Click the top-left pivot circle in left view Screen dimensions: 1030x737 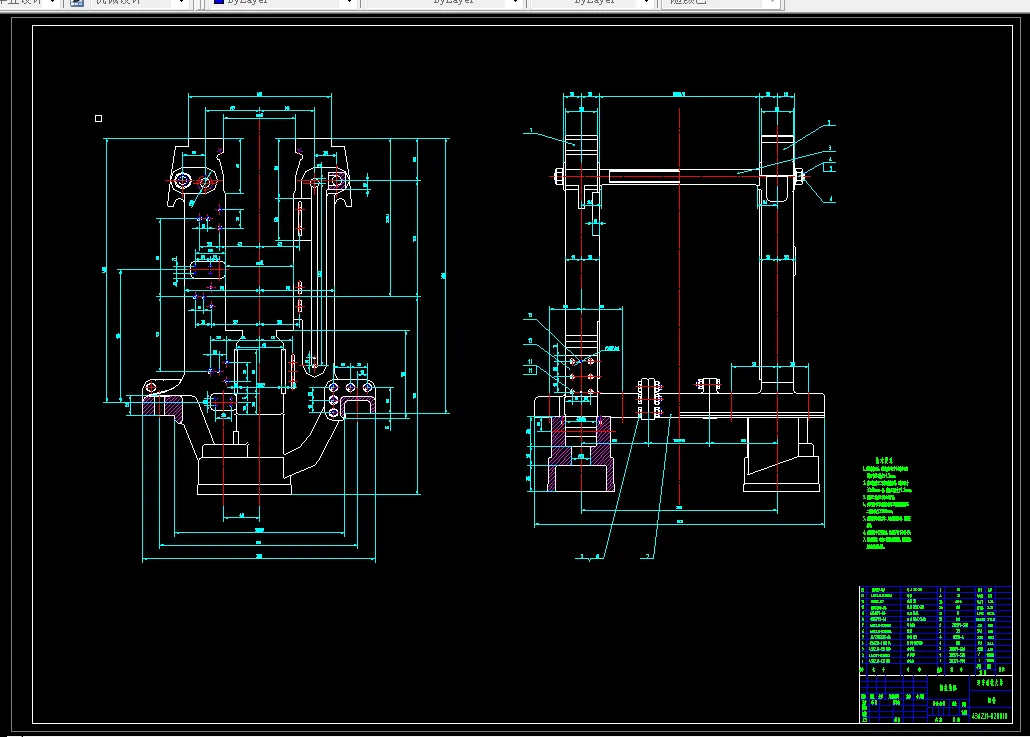click(182, 181)
